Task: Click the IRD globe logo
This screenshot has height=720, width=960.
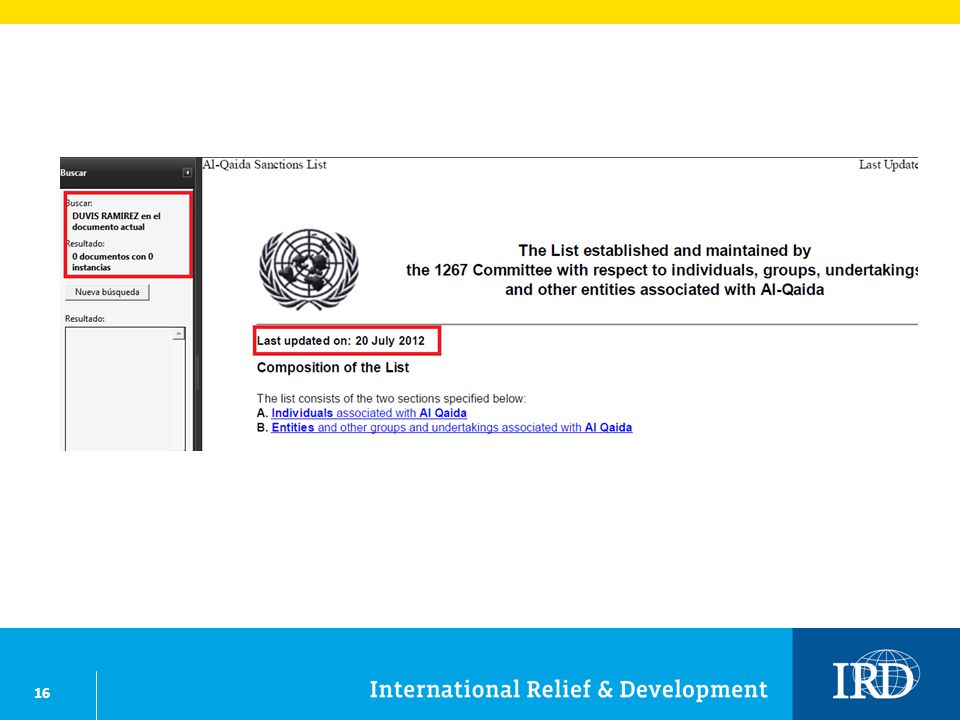Action: [876, 675]
